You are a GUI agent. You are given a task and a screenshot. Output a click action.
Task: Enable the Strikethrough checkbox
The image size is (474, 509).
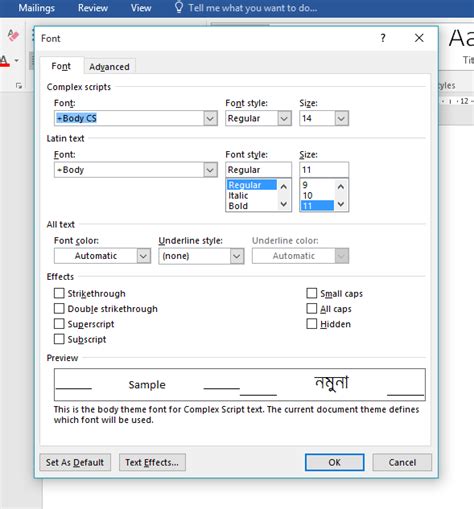[59, 293]
